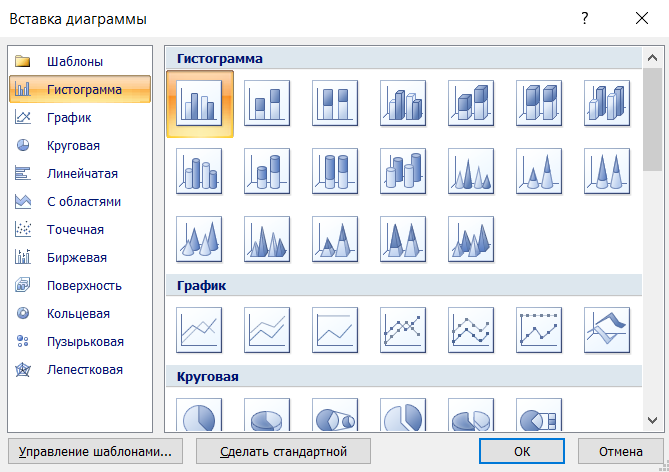Open the С областями category

tap(80, 201)
